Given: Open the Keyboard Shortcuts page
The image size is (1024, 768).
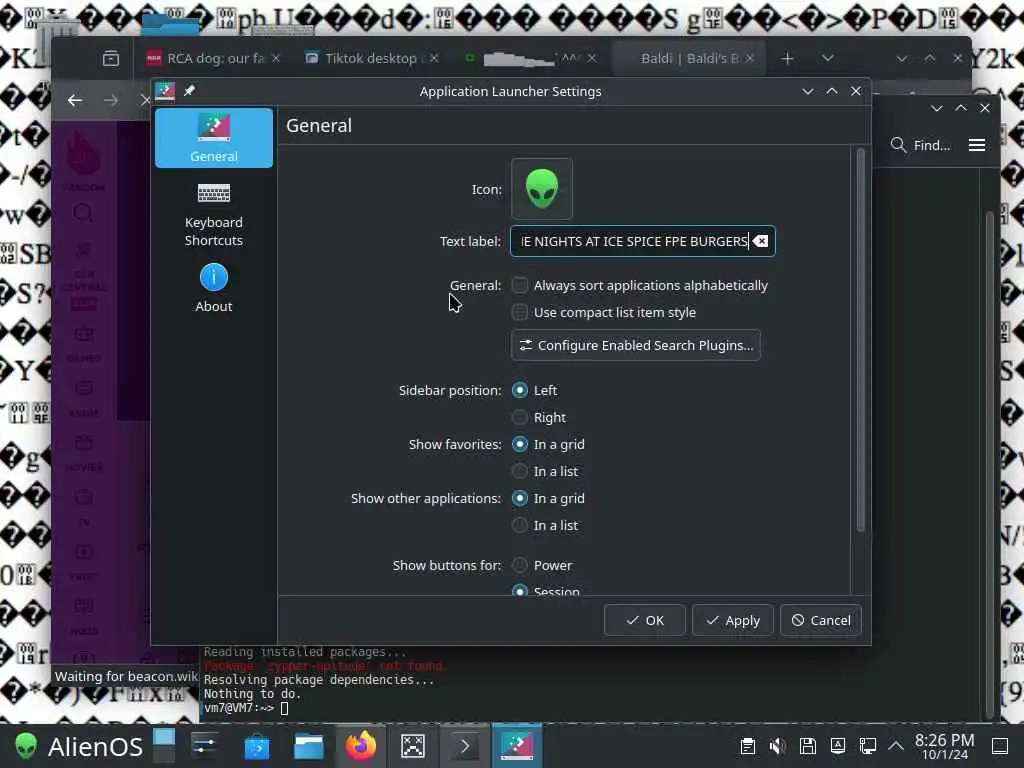Looking at the screenshot, I should [x=214, y=214].
